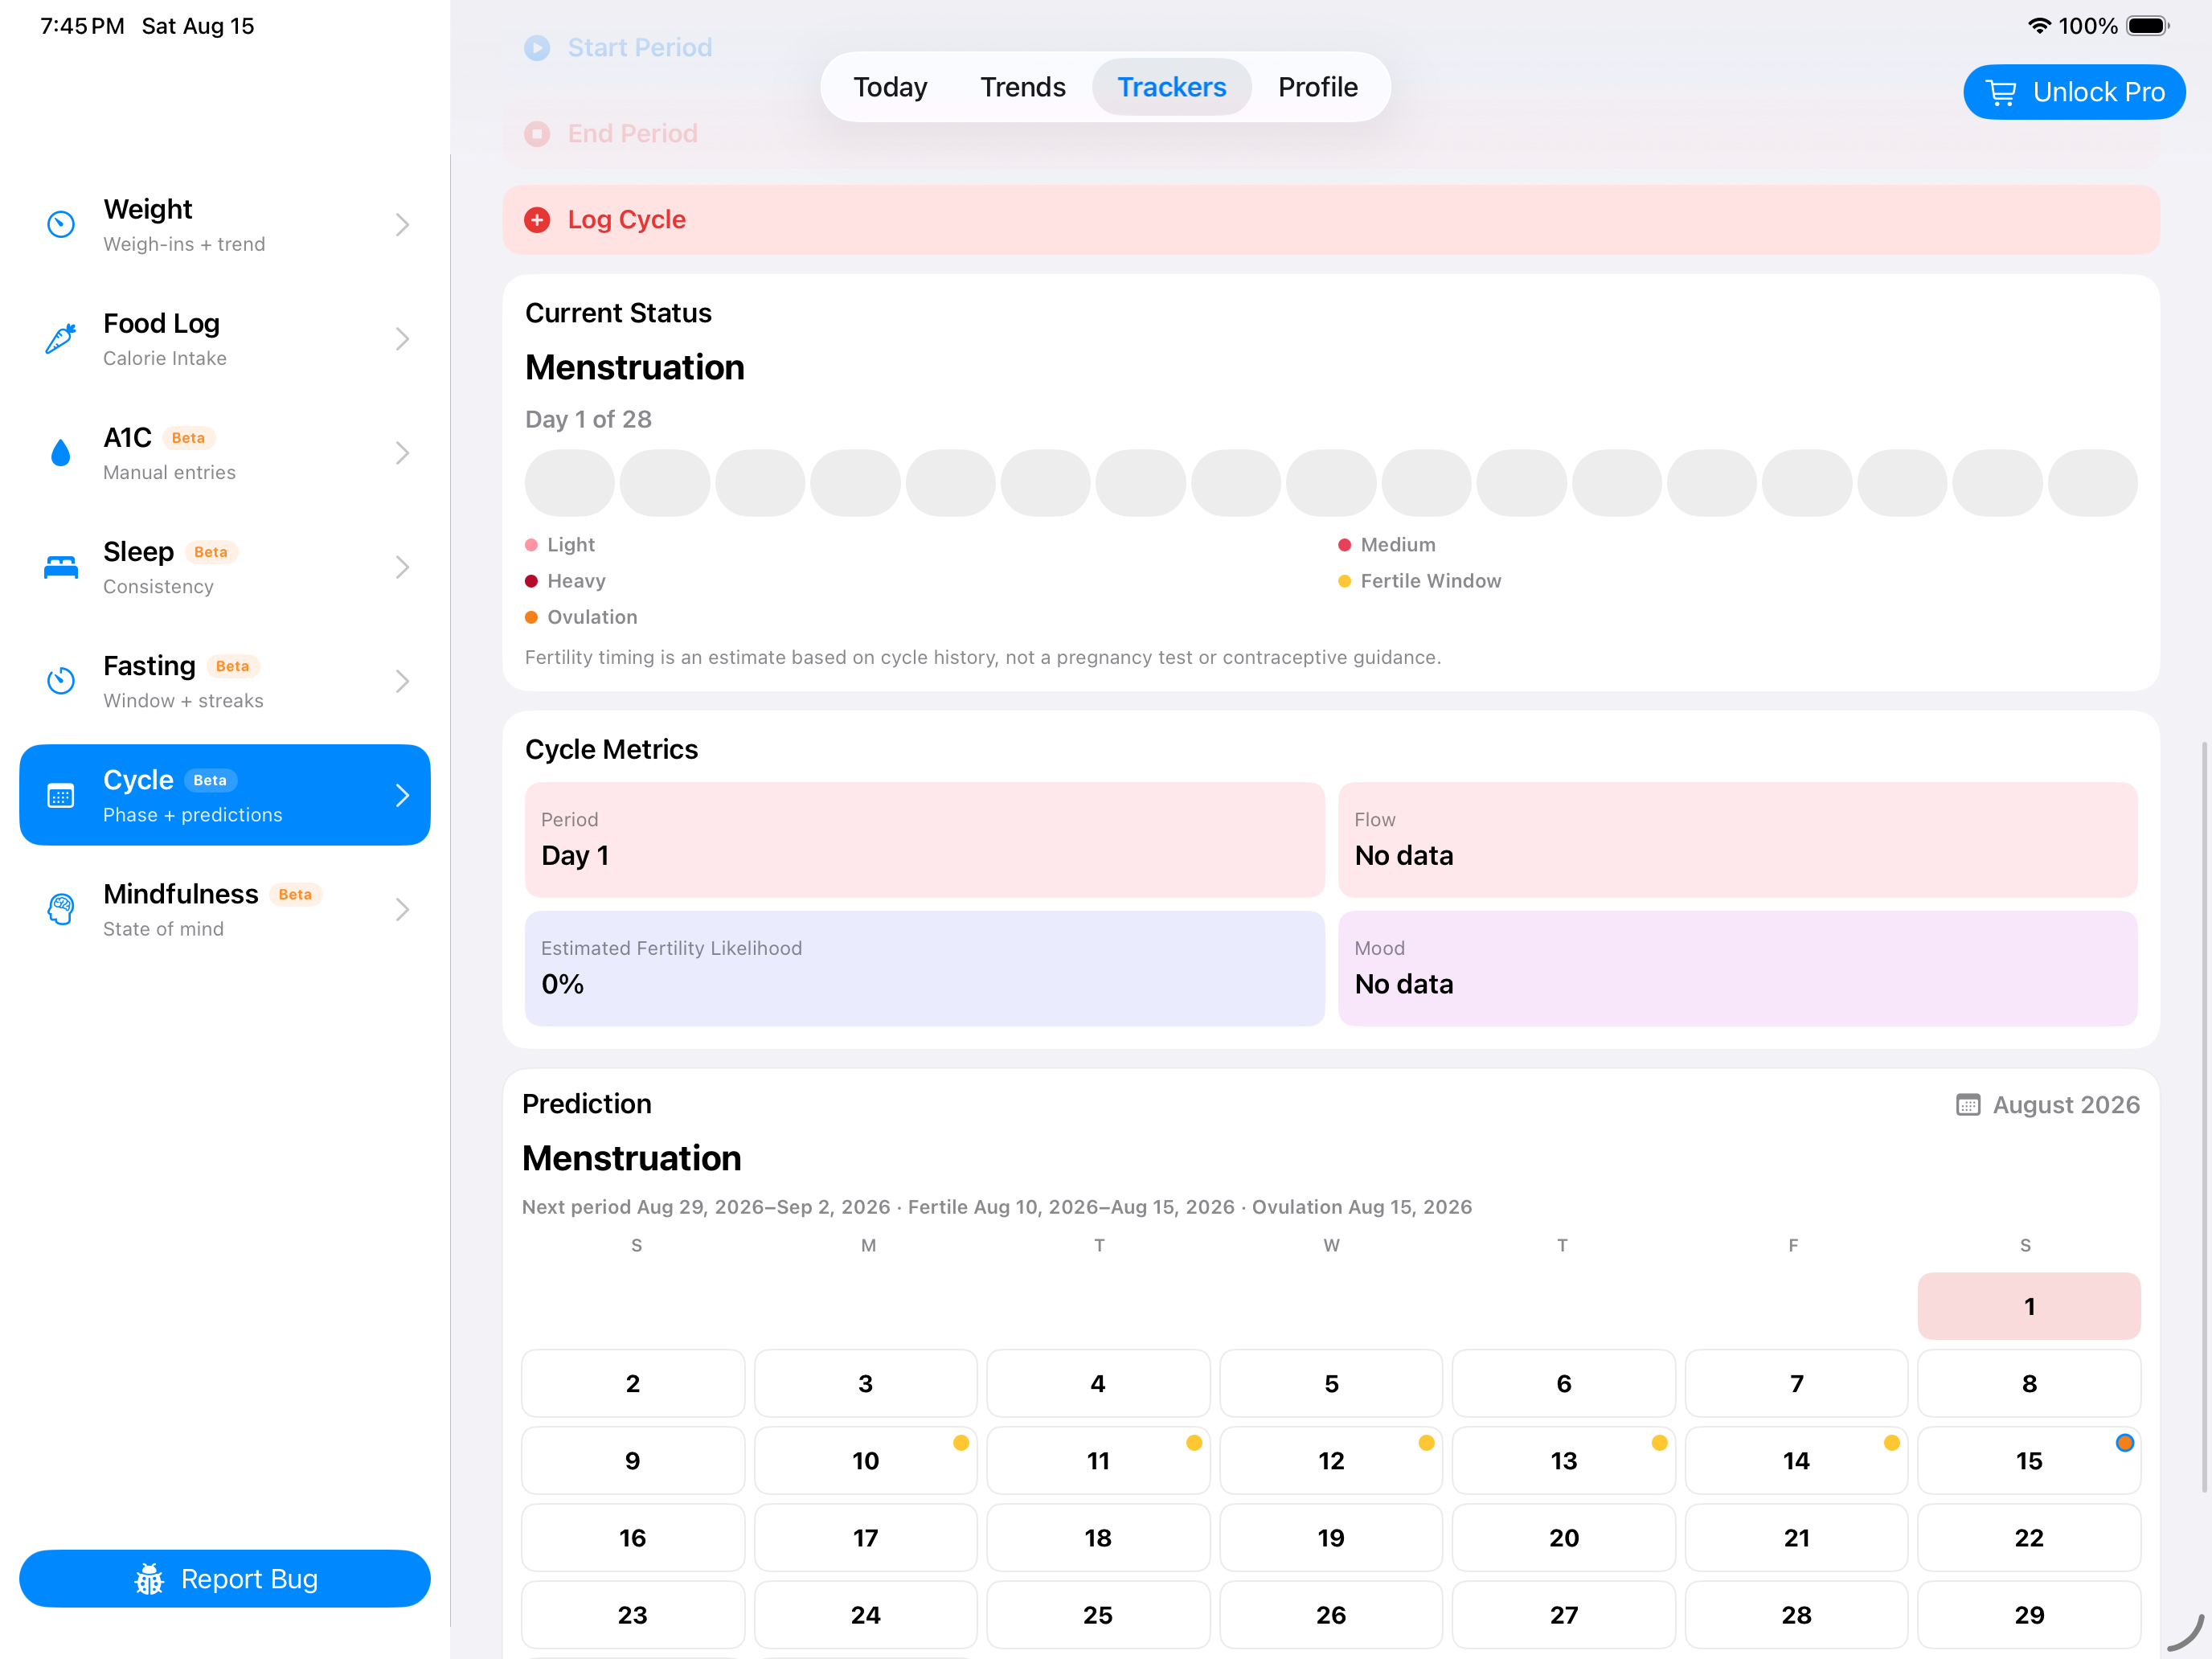Click the 'Day 1 of 28' text
Screen dimensions: 2212x1659
coord(588,419)
